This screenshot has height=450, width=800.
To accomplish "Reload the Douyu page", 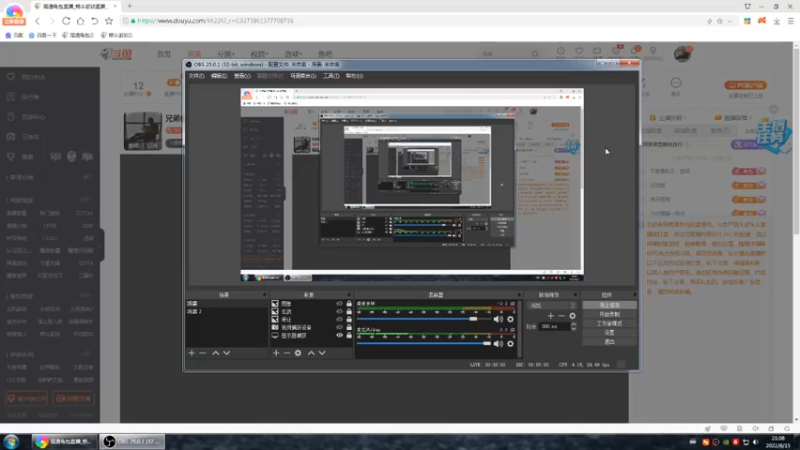I will (66, 21).
